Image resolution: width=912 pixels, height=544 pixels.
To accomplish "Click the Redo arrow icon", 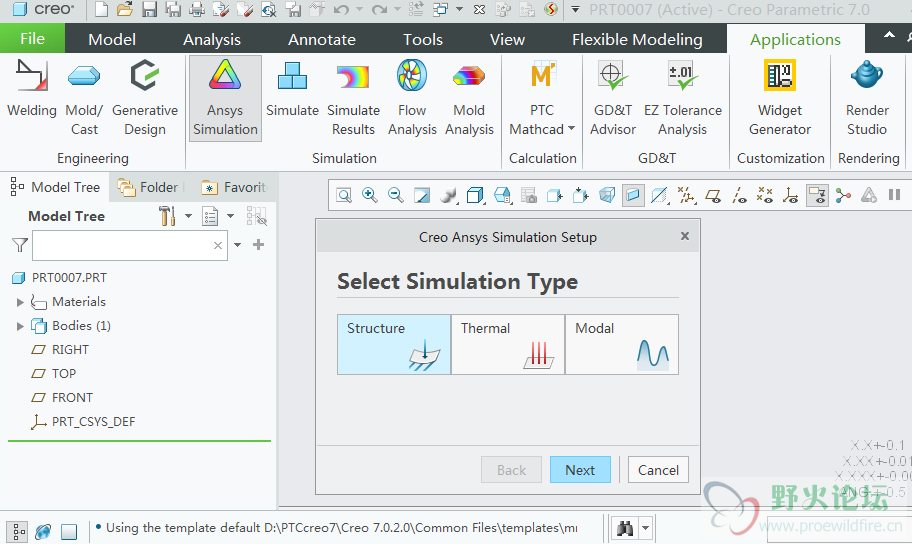I will (x=379, y=9).
